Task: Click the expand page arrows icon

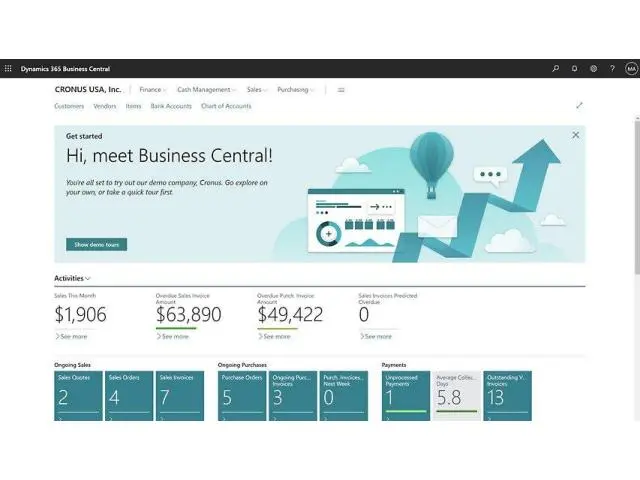Action: tap(580, 105)
